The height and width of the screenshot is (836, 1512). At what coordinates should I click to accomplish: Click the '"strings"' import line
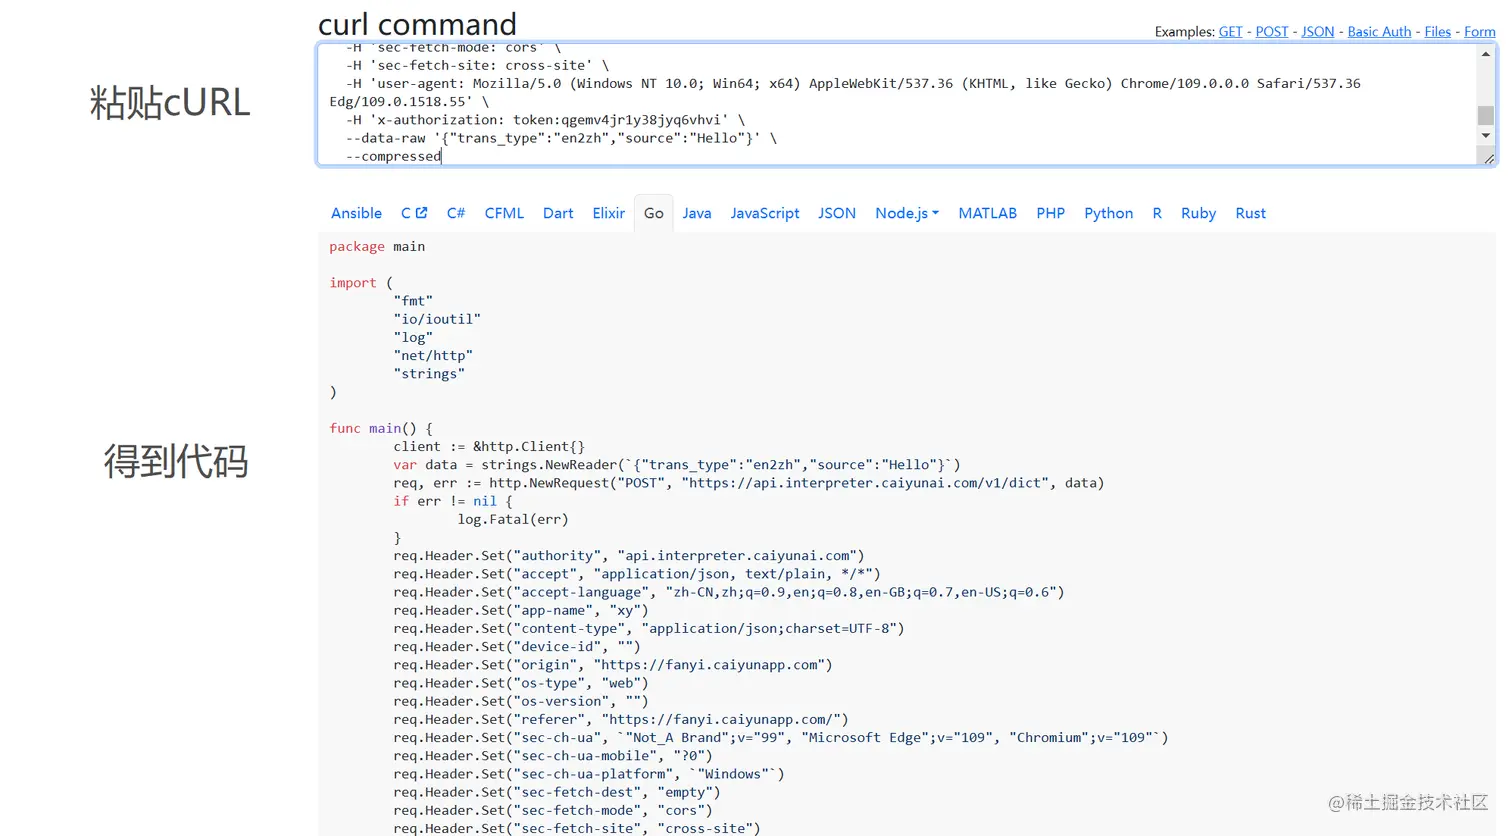429,373
